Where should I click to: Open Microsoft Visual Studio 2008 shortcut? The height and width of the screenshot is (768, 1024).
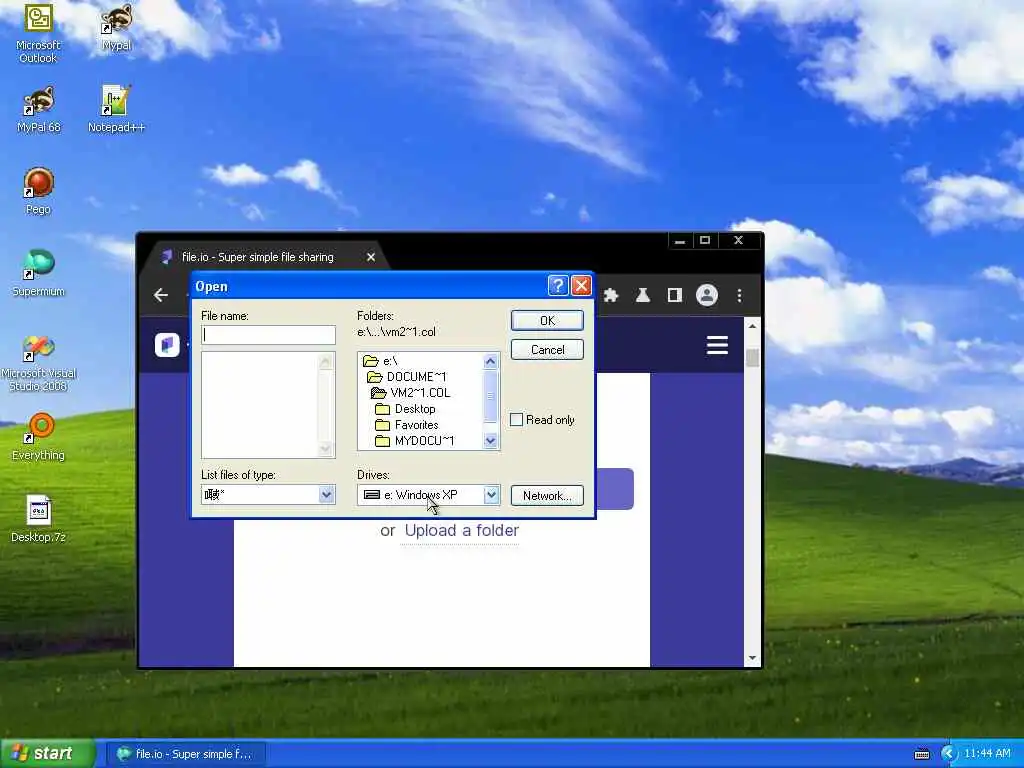[x=39, y=363]
